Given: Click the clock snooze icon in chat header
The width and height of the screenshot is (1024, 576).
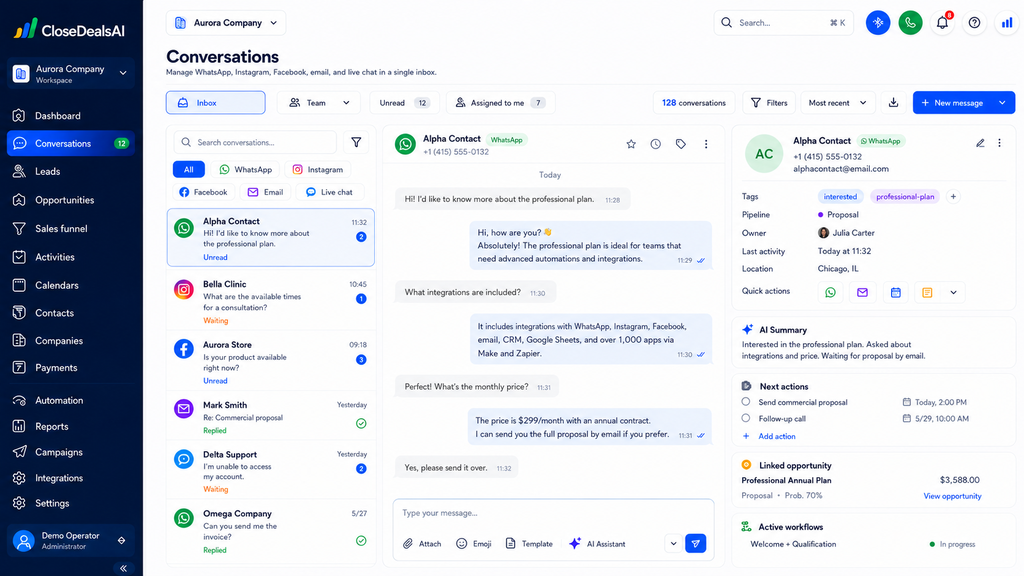Looking at the screenshot, I should 656,144.
